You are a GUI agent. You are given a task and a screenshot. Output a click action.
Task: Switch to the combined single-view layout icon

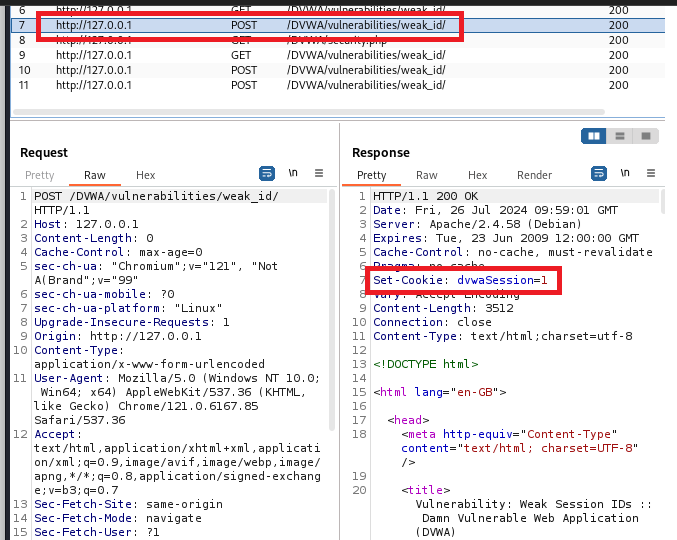coord(645,136)
